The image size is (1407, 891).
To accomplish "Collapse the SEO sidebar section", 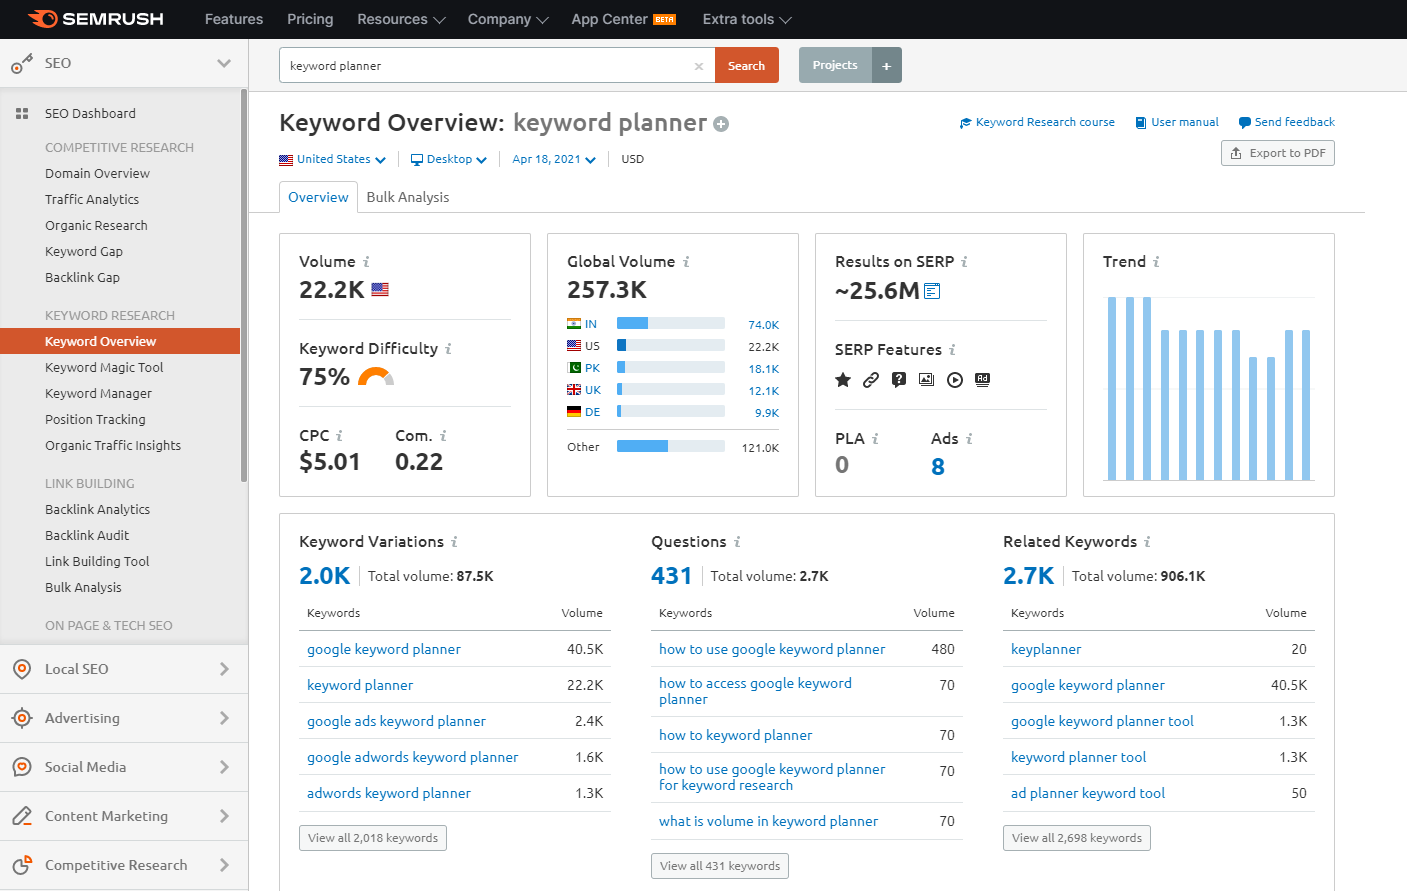I will (x=224, y=63).
